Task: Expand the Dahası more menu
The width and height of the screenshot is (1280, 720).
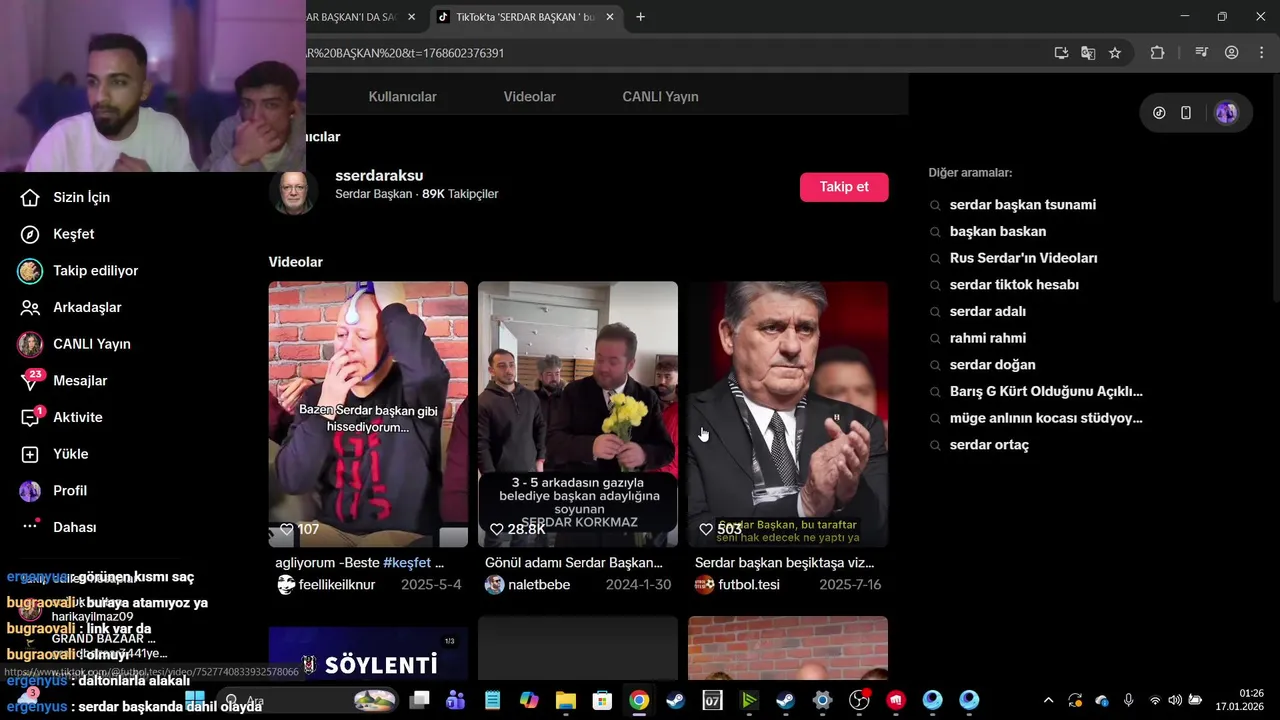Action: tap(59, 527)
